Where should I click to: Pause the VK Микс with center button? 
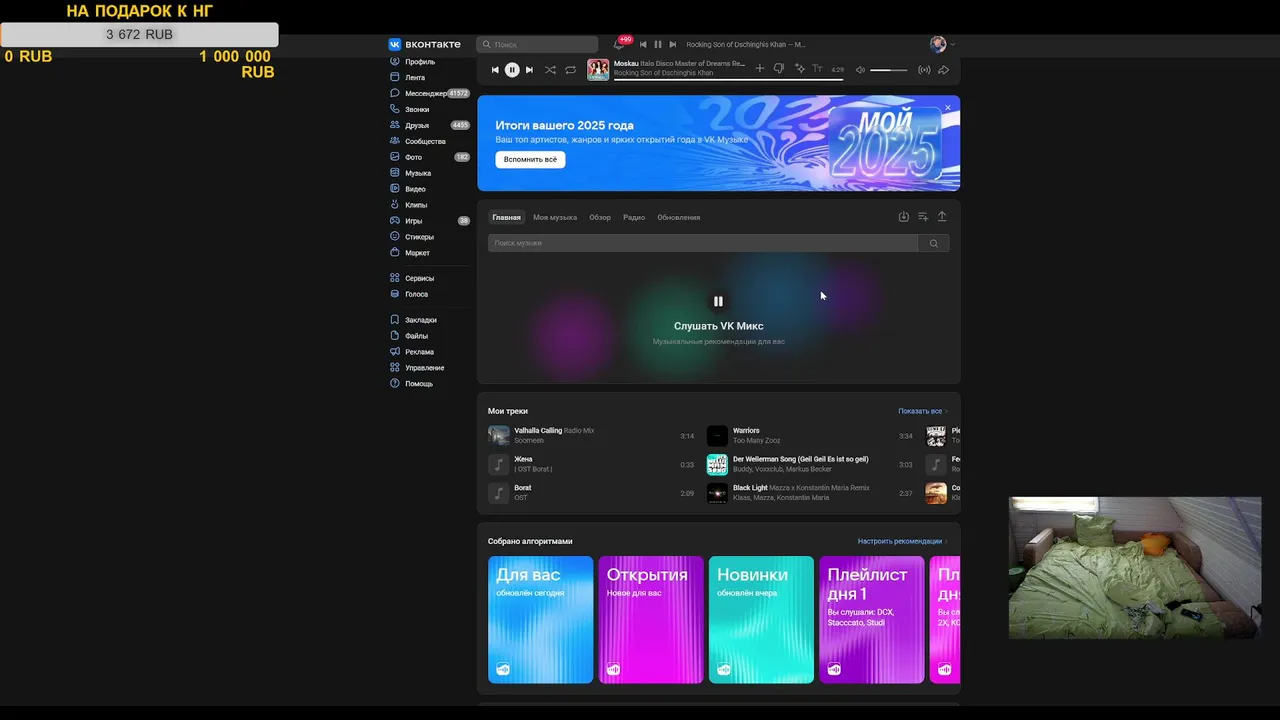[718, 301]
